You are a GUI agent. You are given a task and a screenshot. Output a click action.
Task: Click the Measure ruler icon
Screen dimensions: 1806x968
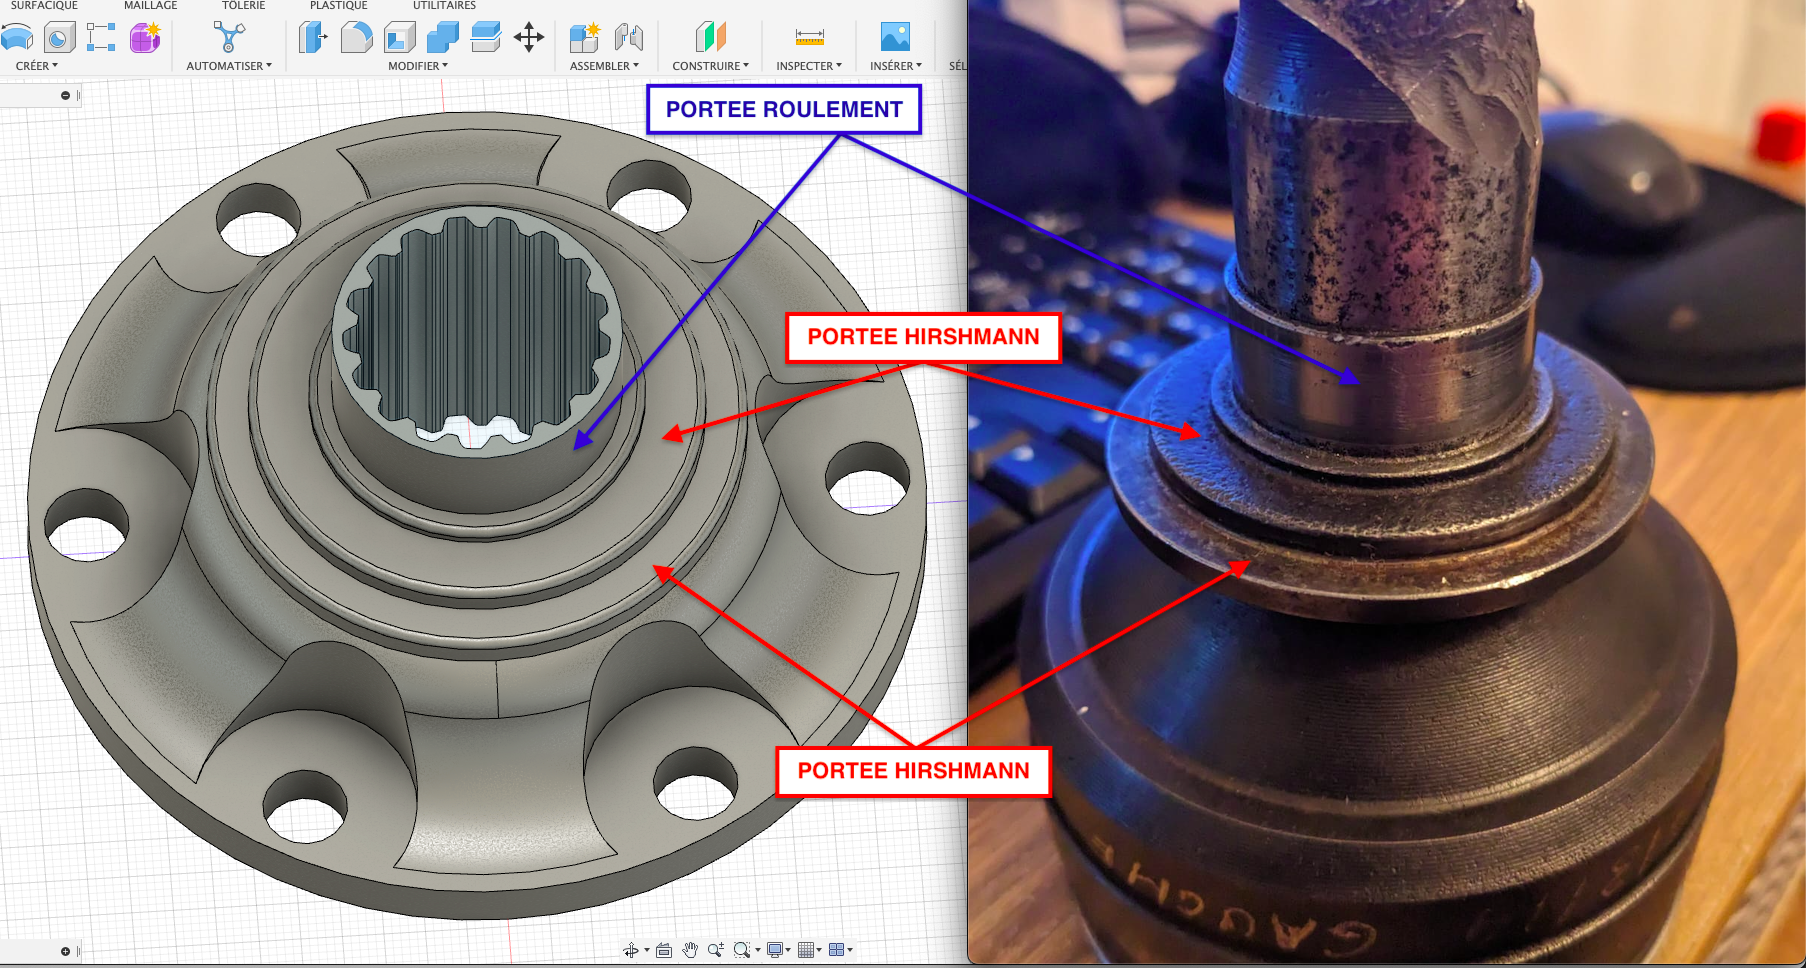point(809,38)
